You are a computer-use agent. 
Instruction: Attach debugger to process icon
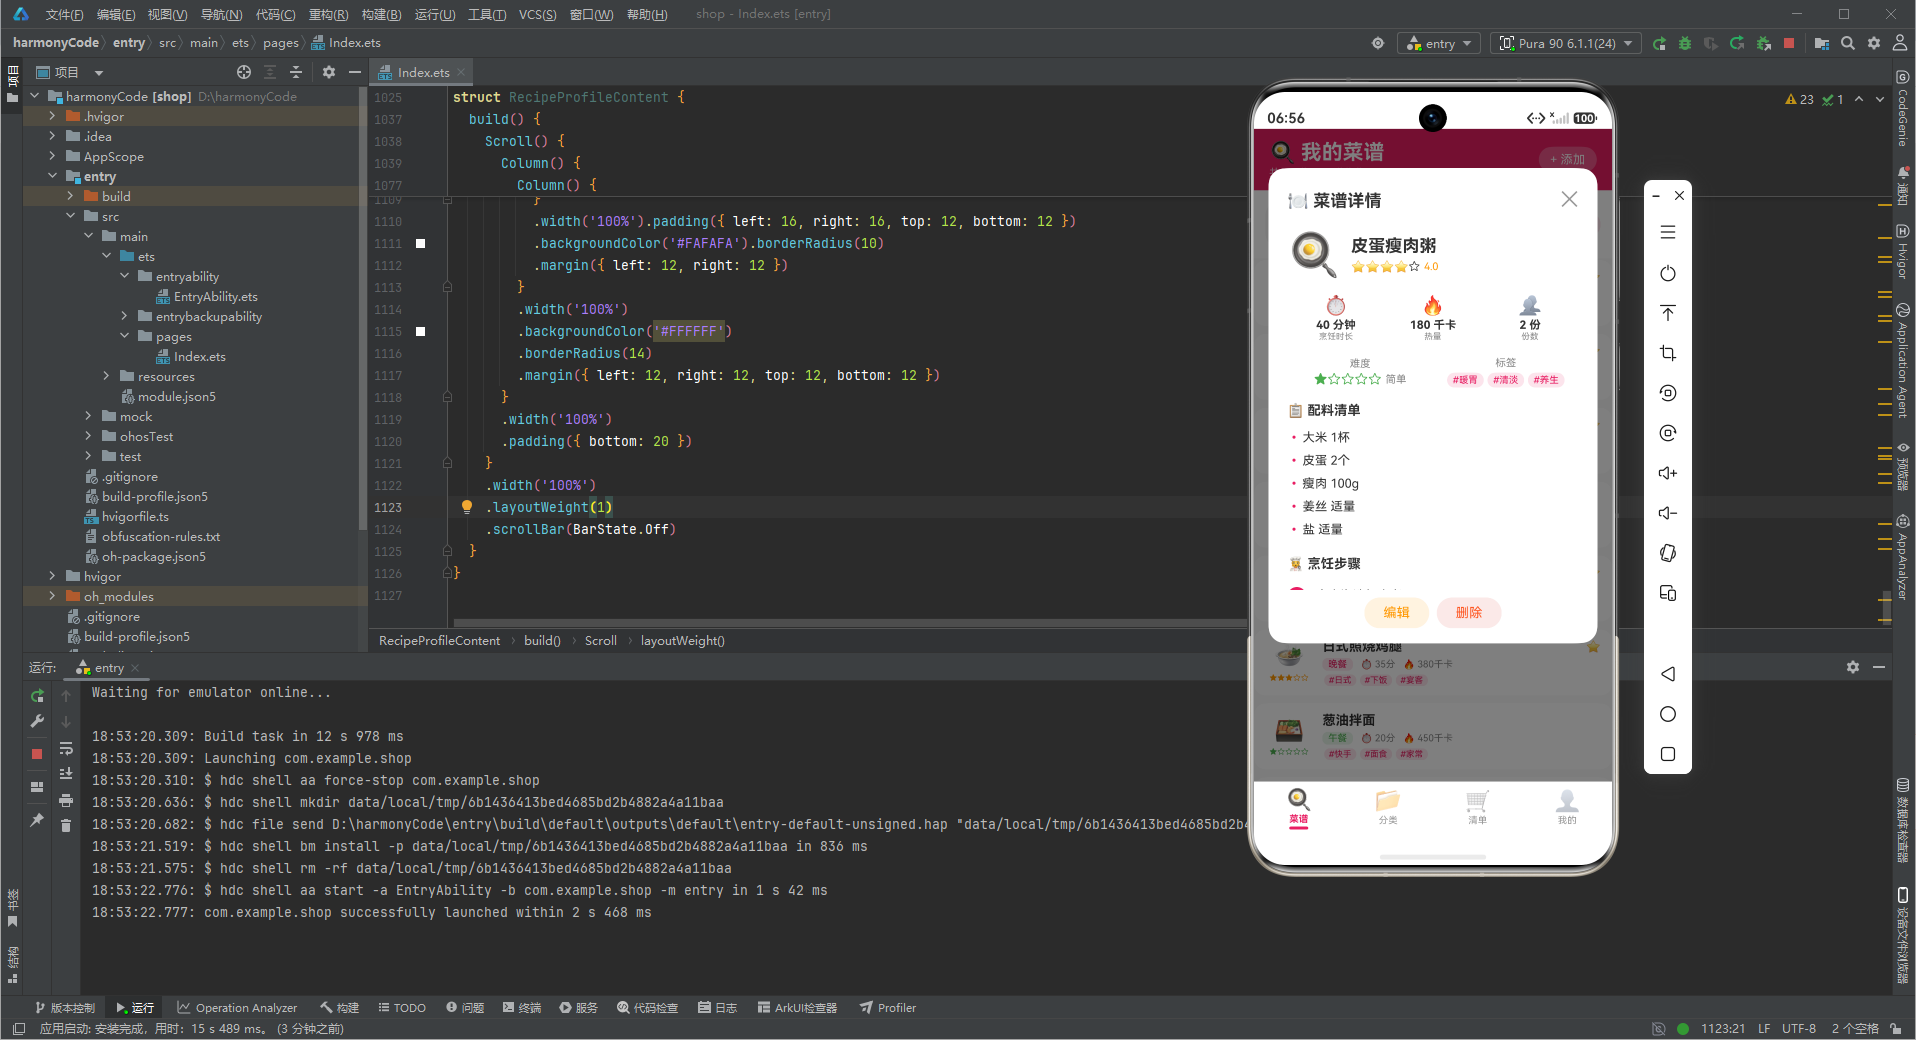1763,43
